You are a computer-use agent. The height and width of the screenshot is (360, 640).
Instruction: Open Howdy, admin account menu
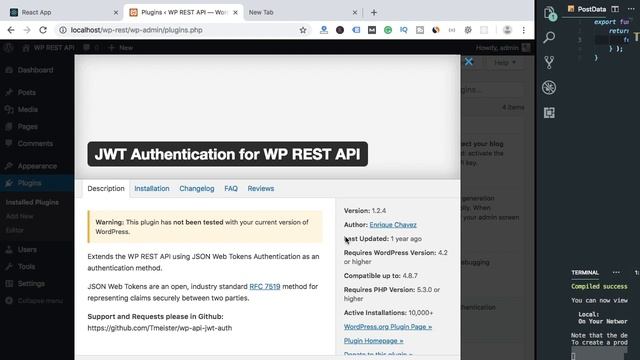pos(502,48)
